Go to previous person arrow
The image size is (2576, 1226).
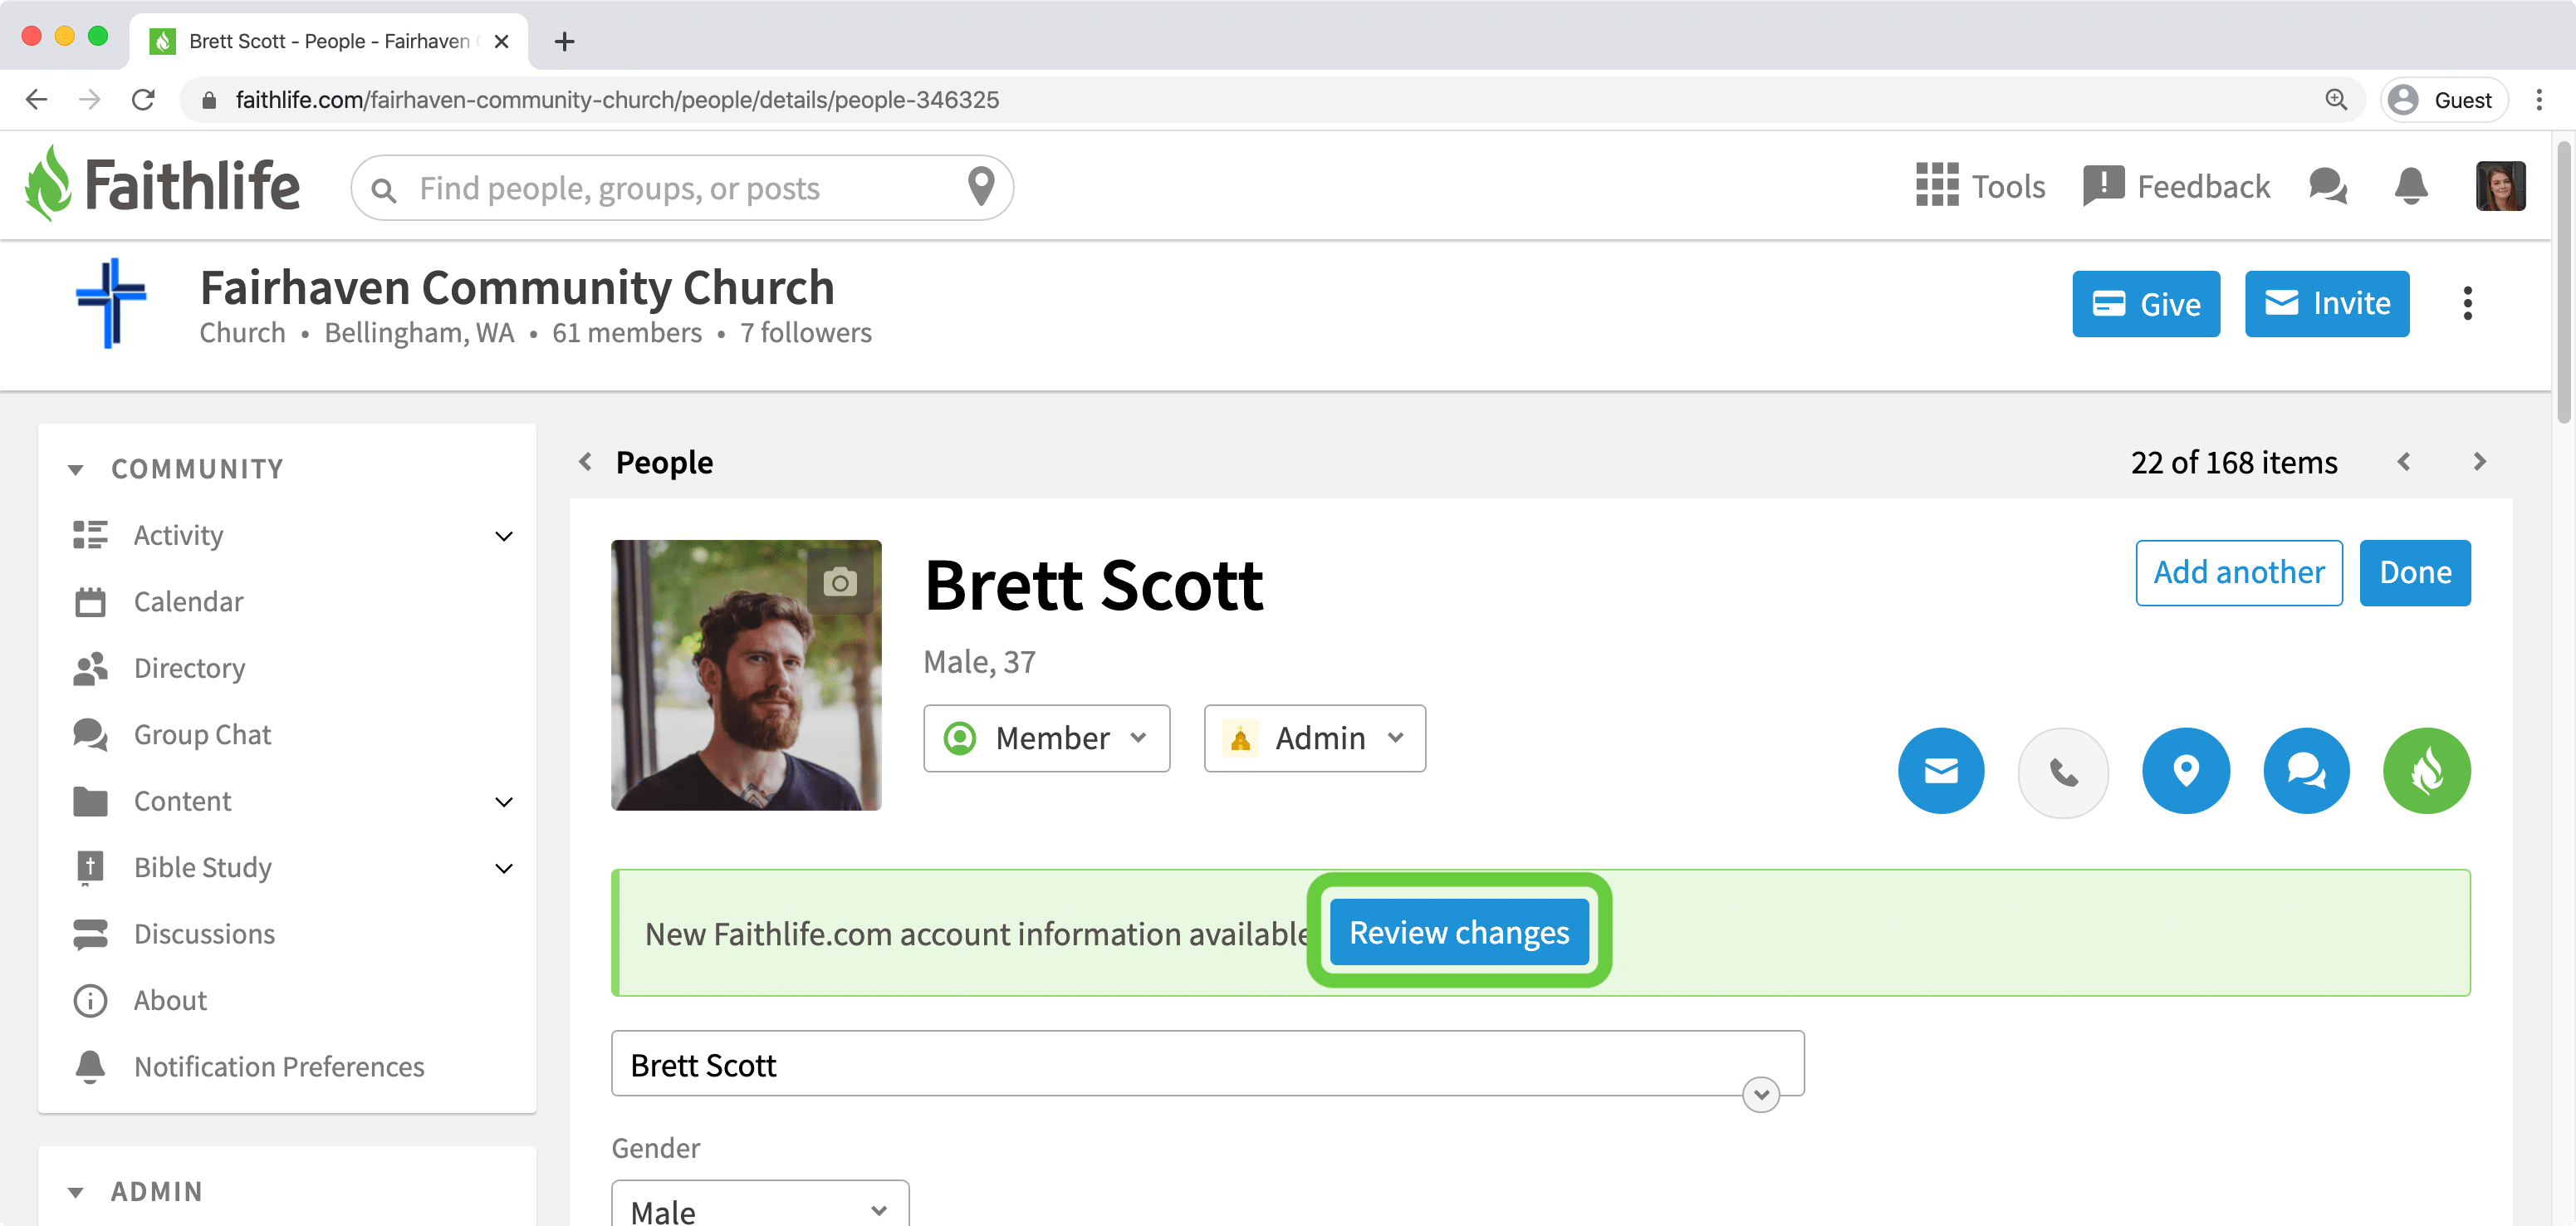click(2404, 462)
